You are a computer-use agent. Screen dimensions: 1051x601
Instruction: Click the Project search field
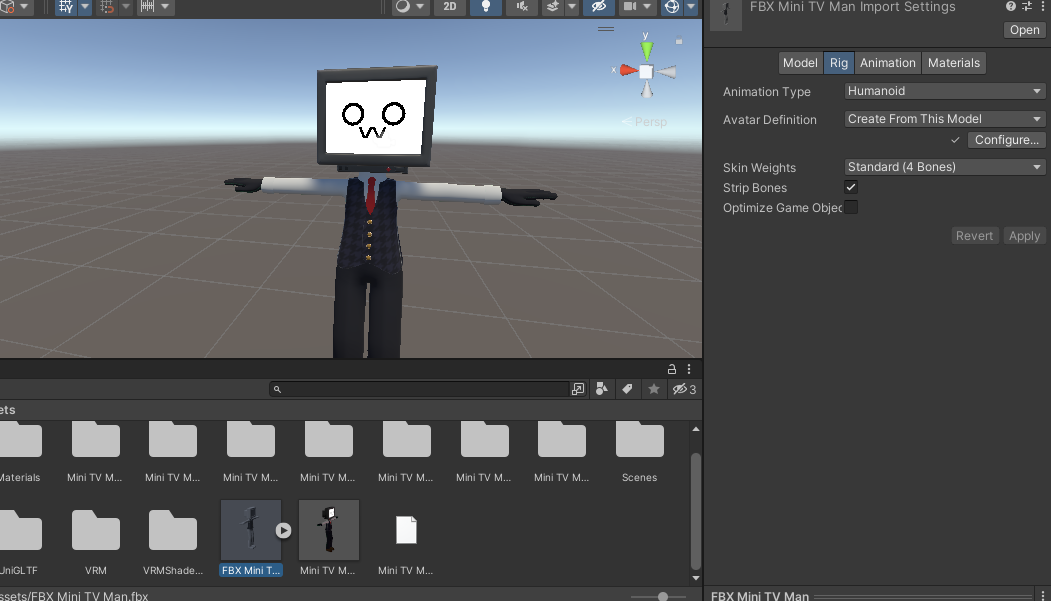point(420,389)
